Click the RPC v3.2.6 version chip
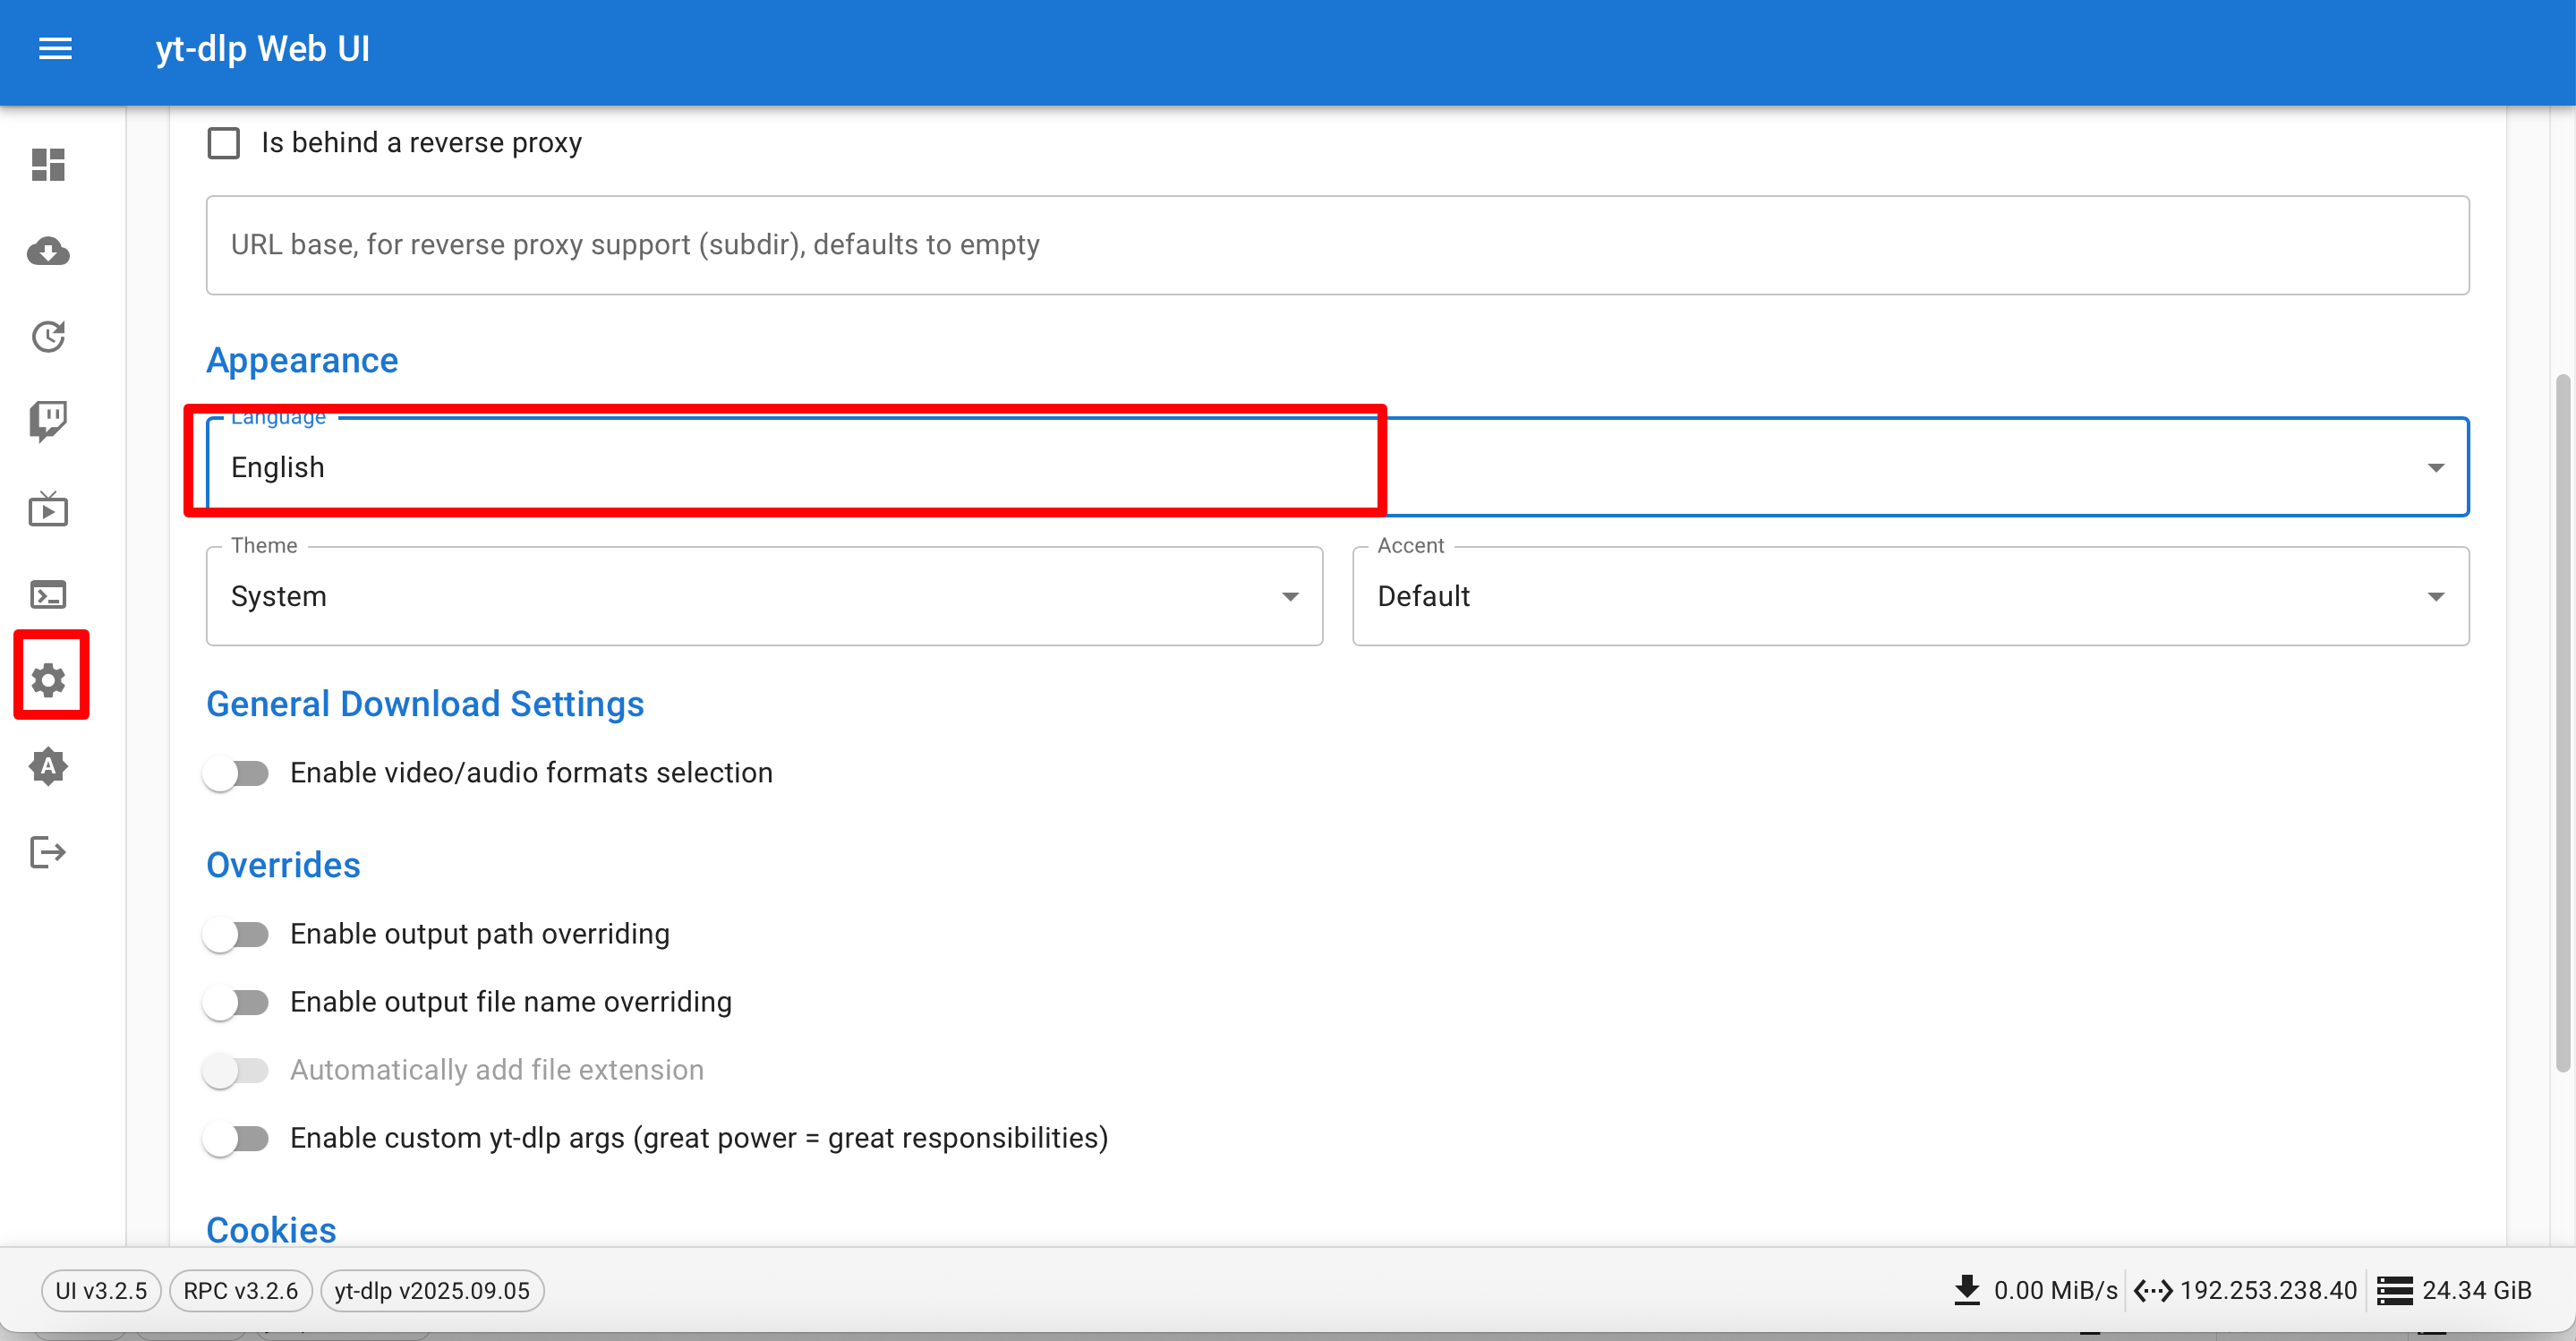The height and width of the screenshot is (1341, 2576). pyautogui.click(x=240, y=1290)
